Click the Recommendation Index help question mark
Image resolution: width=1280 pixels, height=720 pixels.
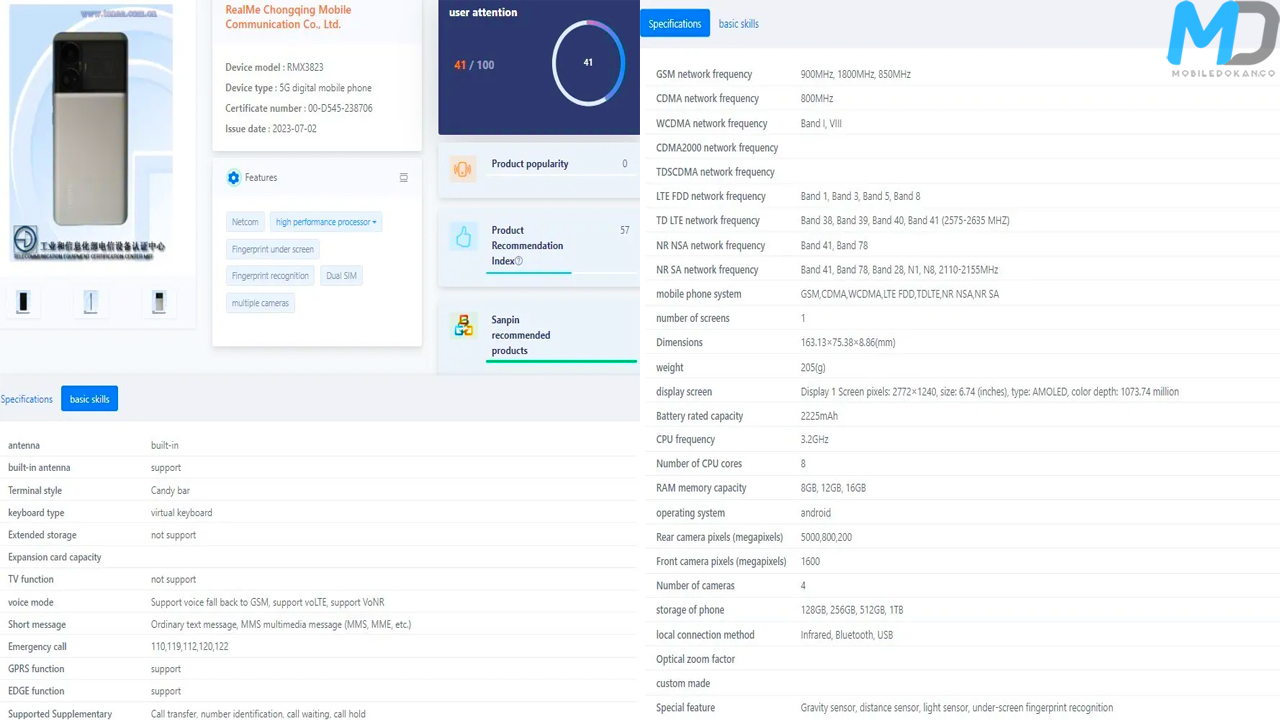(x=519, y=261)
